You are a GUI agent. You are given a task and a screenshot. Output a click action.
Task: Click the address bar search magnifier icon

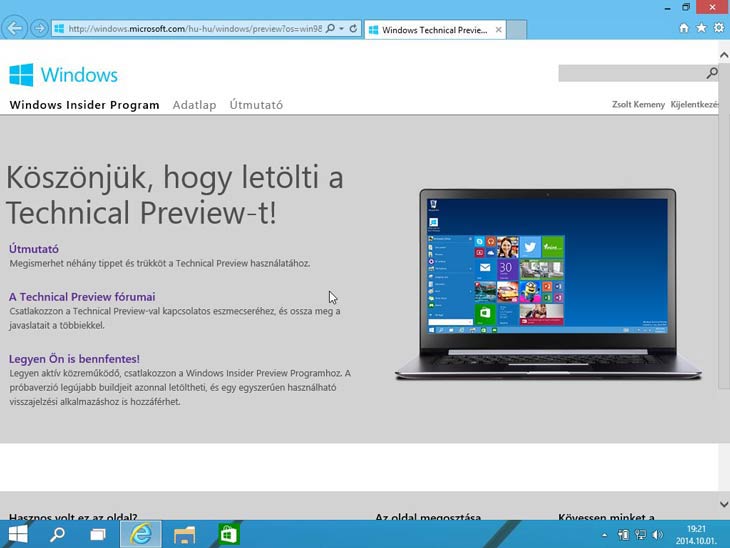[x=330, y=28]
